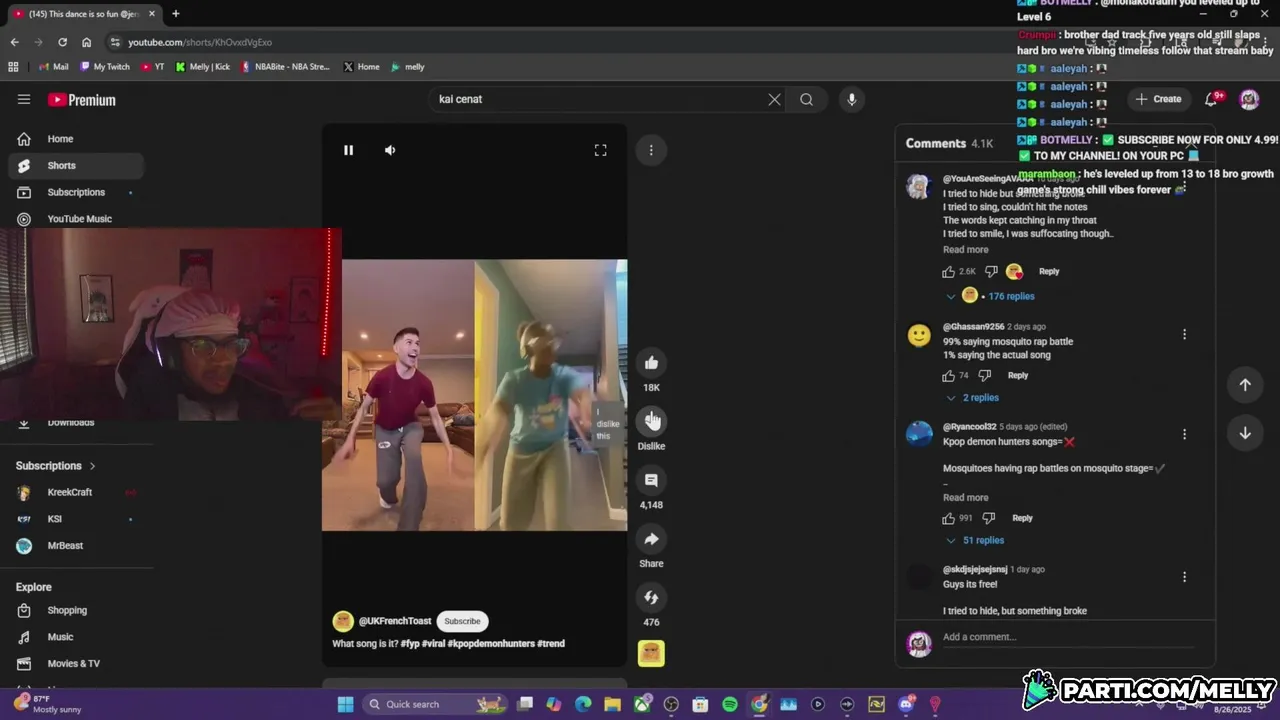The width and height of the screenshot is (1280, 720).
Task: Toggle the YouTube hamburger guide menu
Action: tap(24, 99)
